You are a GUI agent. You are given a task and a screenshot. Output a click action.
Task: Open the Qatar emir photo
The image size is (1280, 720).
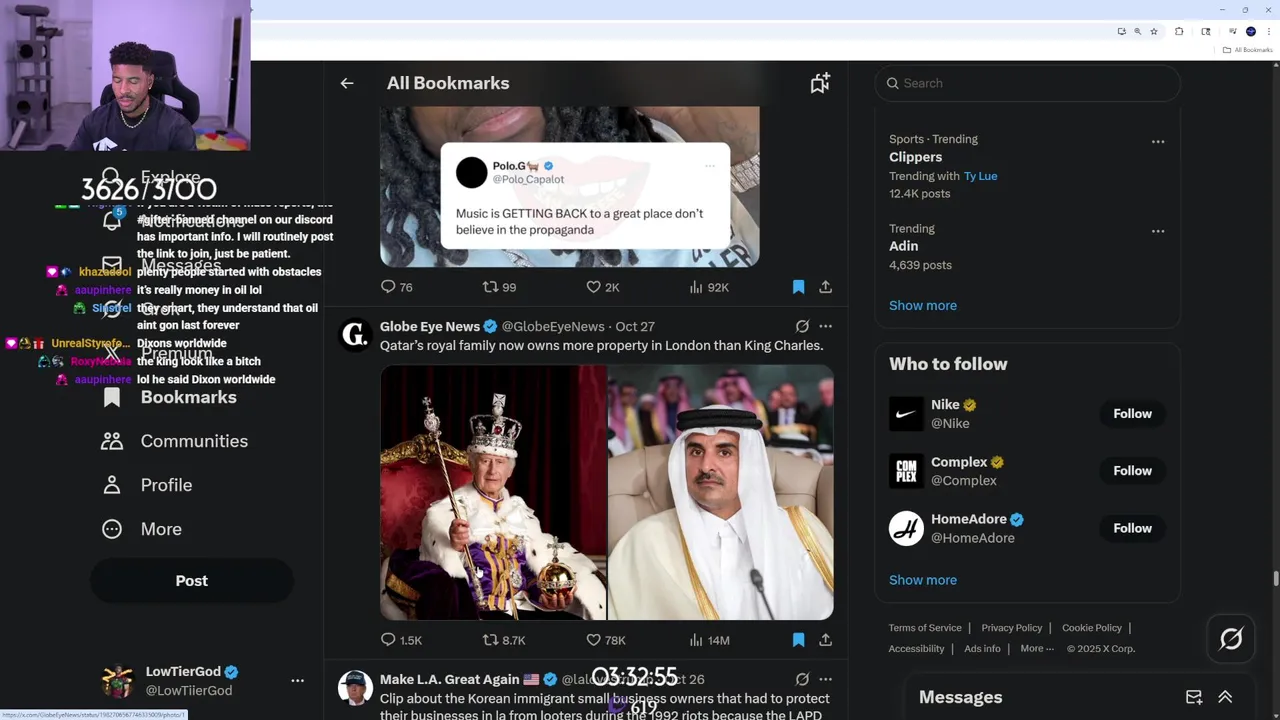(721, 492)
